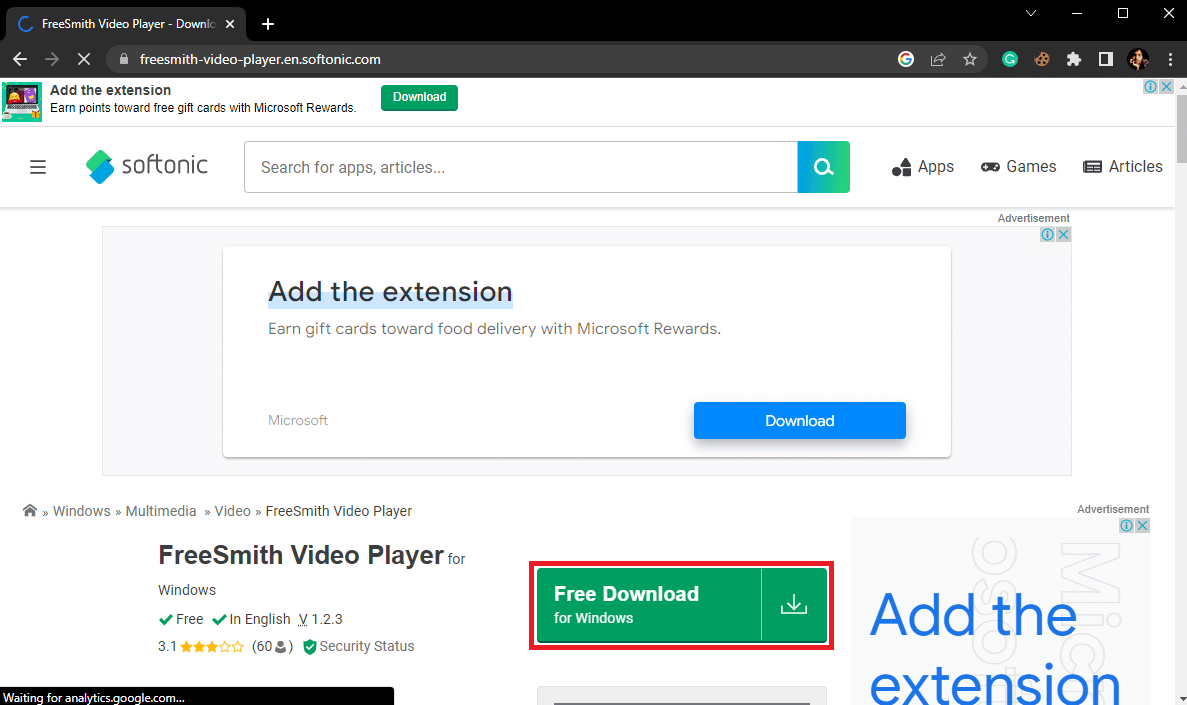This screenshot has height=705, width=1187.
Task: Stop loading the page
Action: tap(84, 59)
